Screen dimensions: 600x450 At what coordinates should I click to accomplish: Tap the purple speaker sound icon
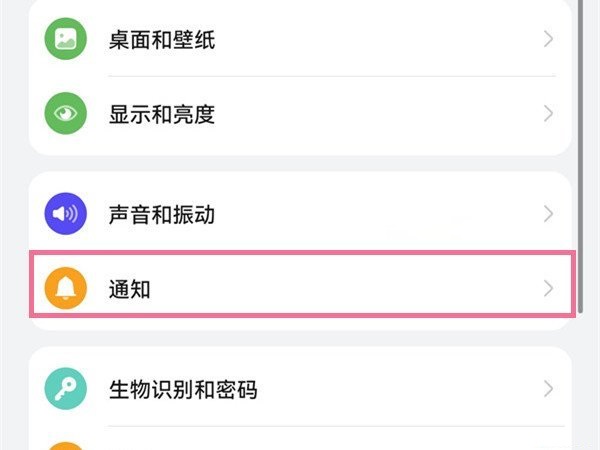[67, 214]
